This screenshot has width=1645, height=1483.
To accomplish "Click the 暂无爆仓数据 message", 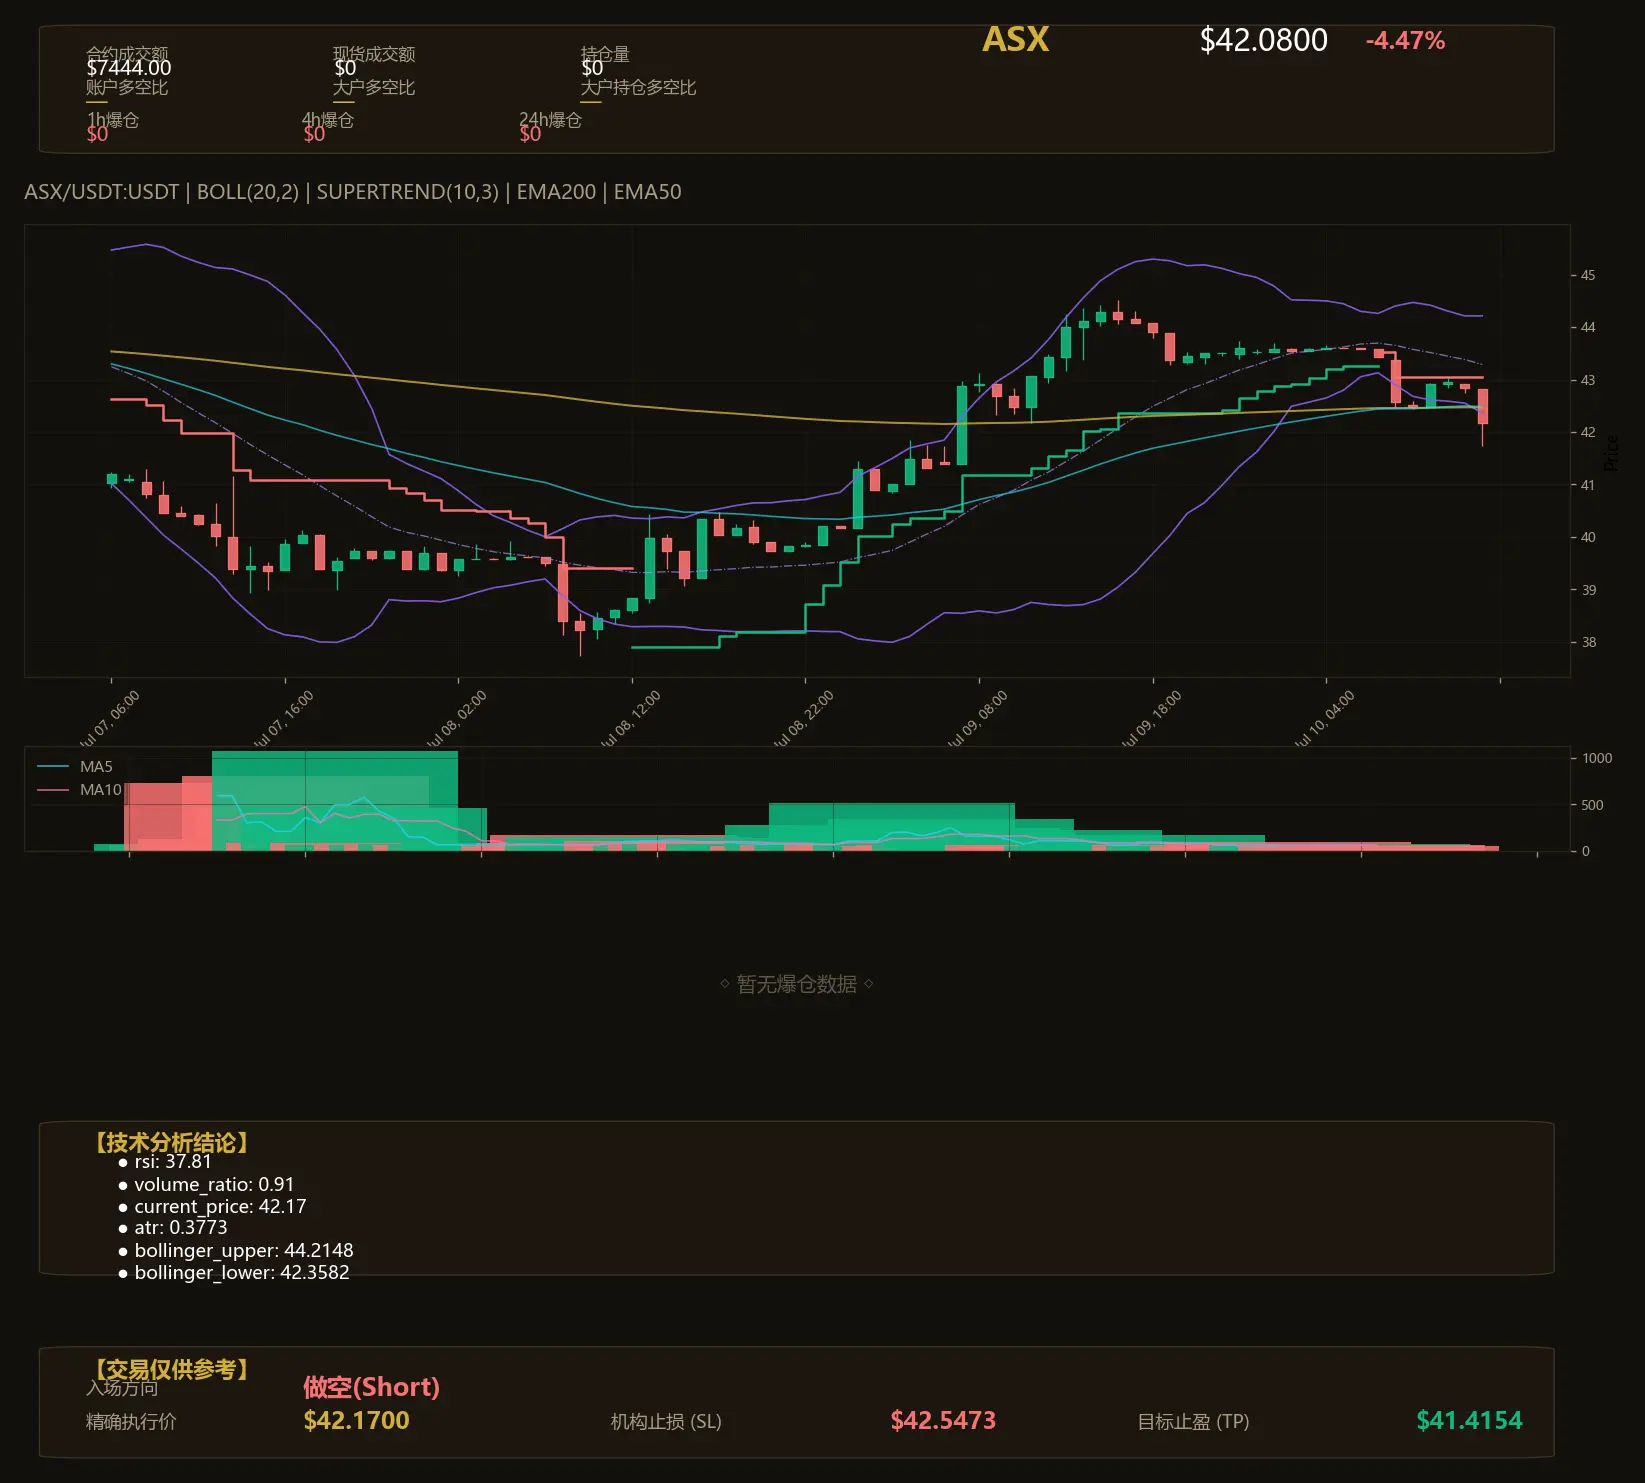I will click(x=796, y=985).
